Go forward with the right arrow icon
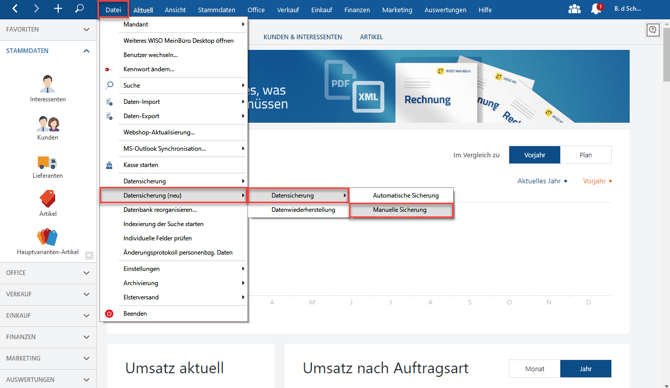Image resolution: width=670 pixels, height=388 pixels. [36, 9]
